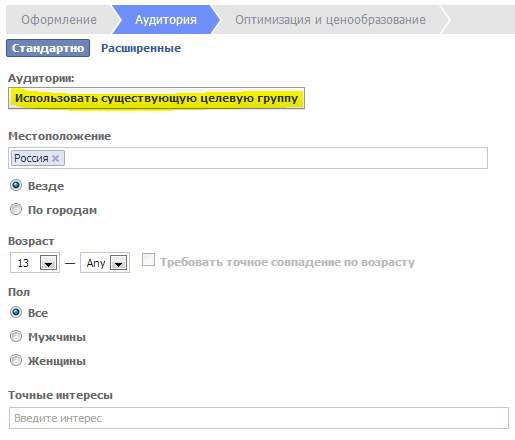Switch to Расширенные settings

(x=141, y=48)
